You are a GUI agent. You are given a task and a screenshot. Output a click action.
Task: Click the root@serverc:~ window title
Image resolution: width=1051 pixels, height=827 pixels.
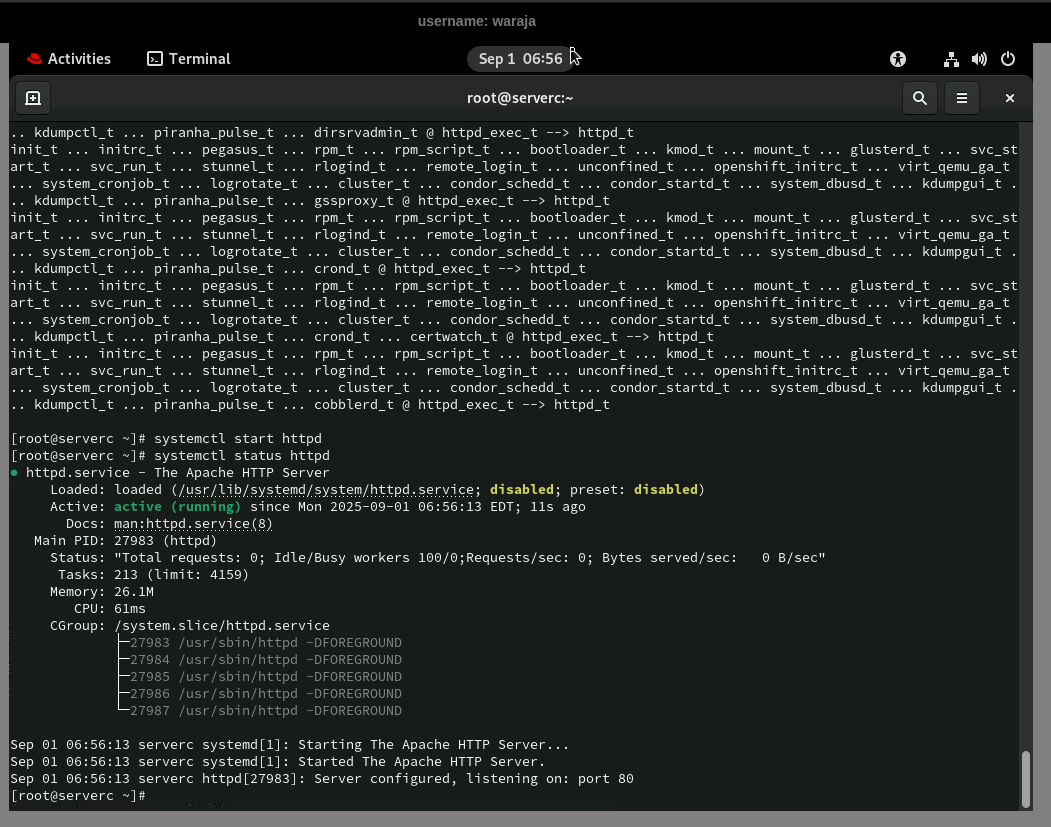click(520, 99)
